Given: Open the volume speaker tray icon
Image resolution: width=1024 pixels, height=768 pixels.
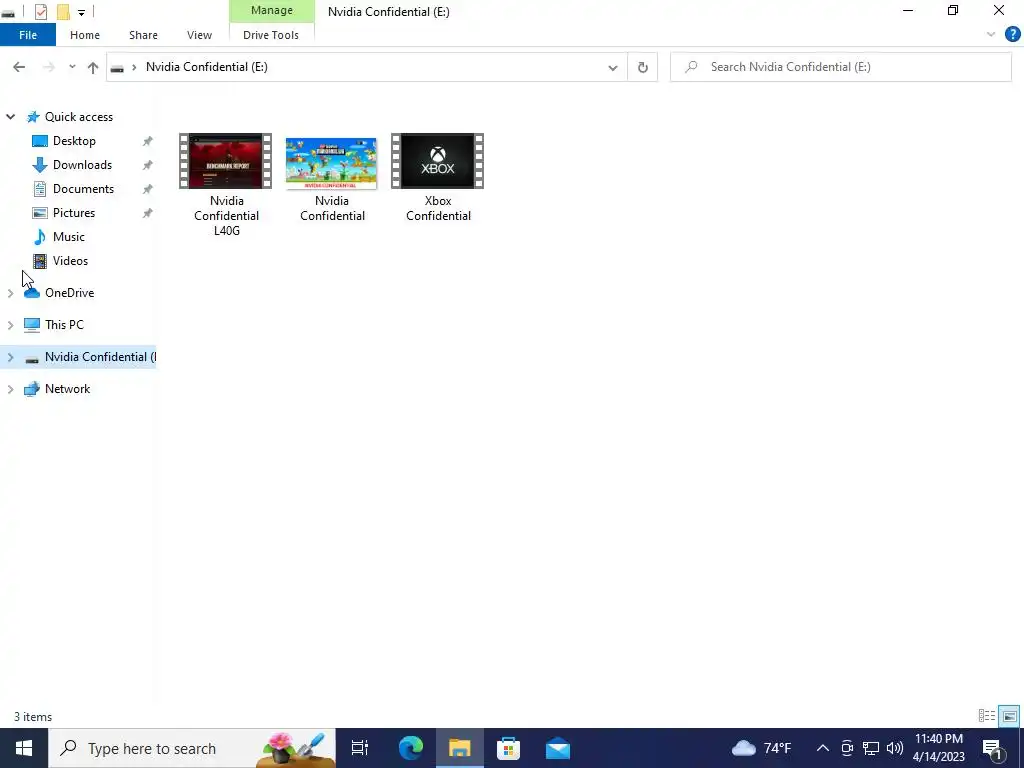Looking at the screenshot, I should coord(894,748).
